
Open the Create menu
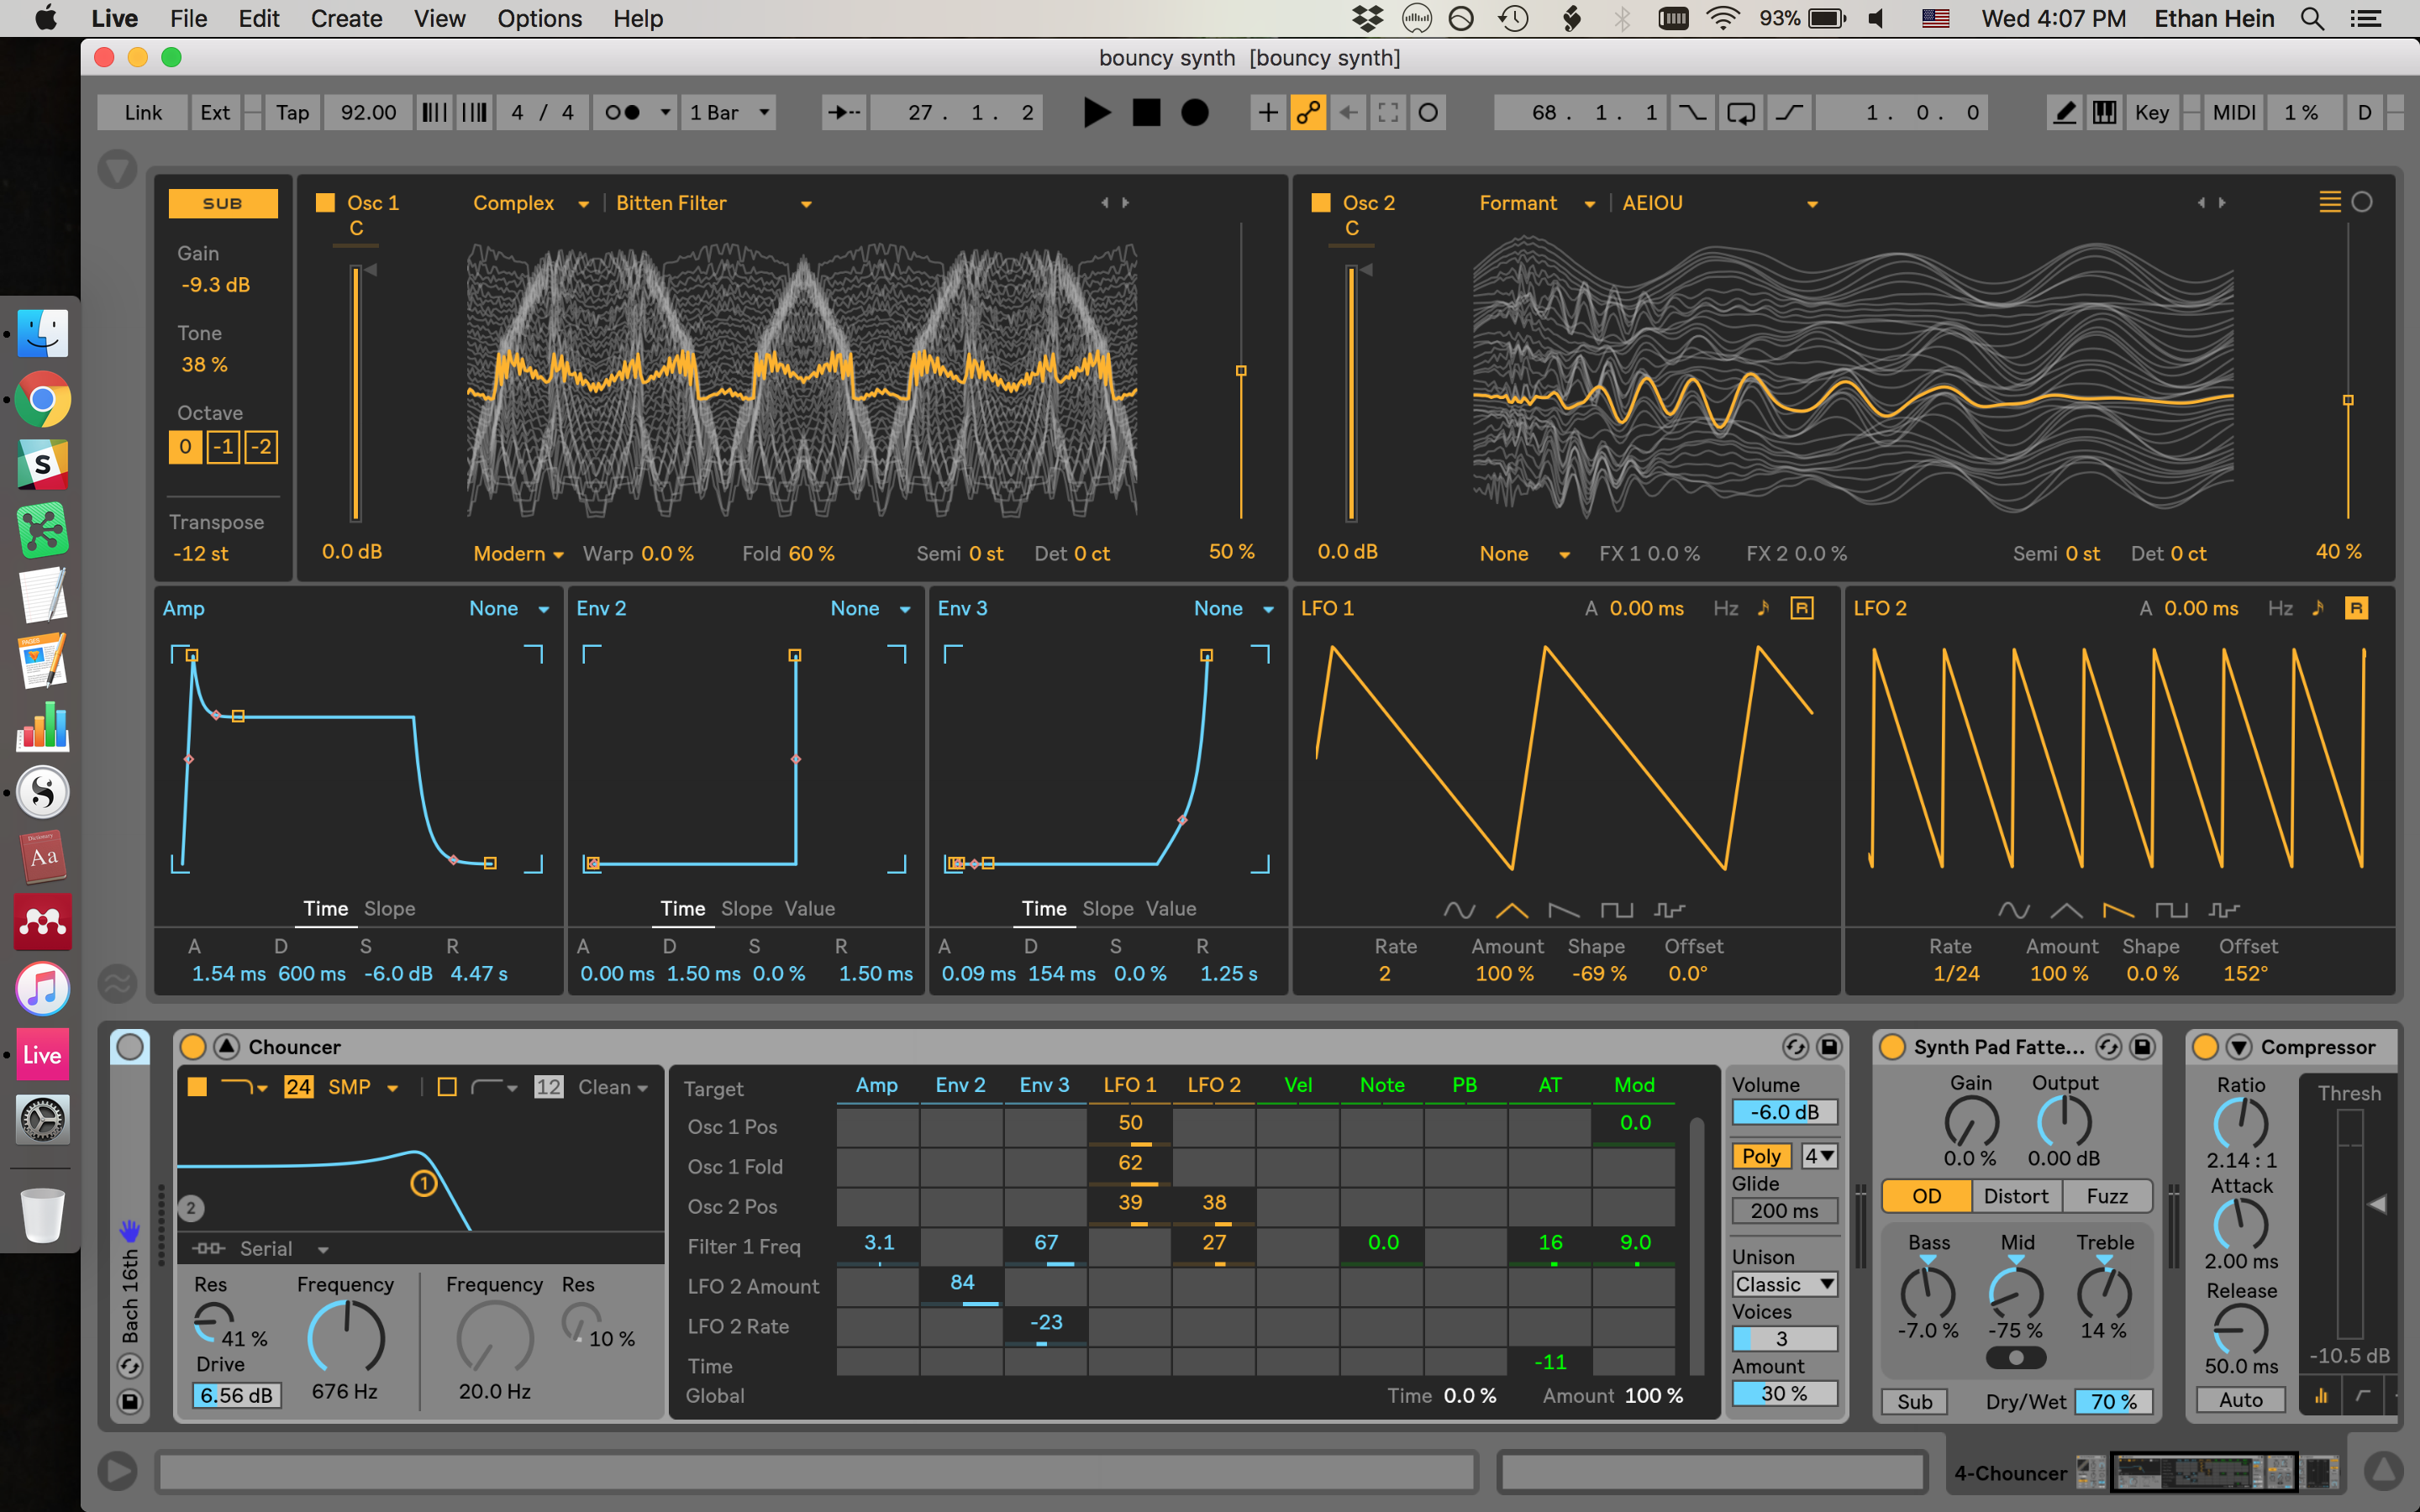pos(346,19)
